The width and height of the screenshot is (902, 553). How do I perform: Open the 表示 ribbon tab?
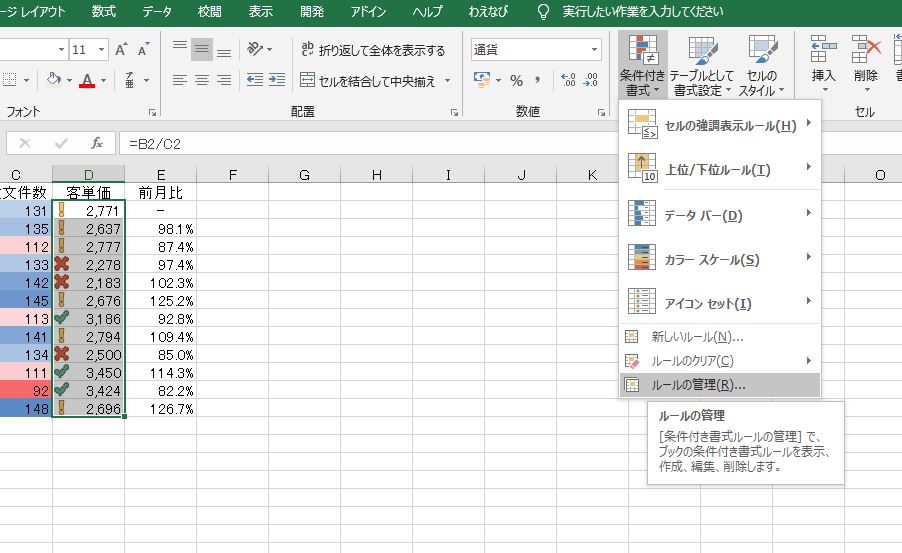(x=261, y=12)
